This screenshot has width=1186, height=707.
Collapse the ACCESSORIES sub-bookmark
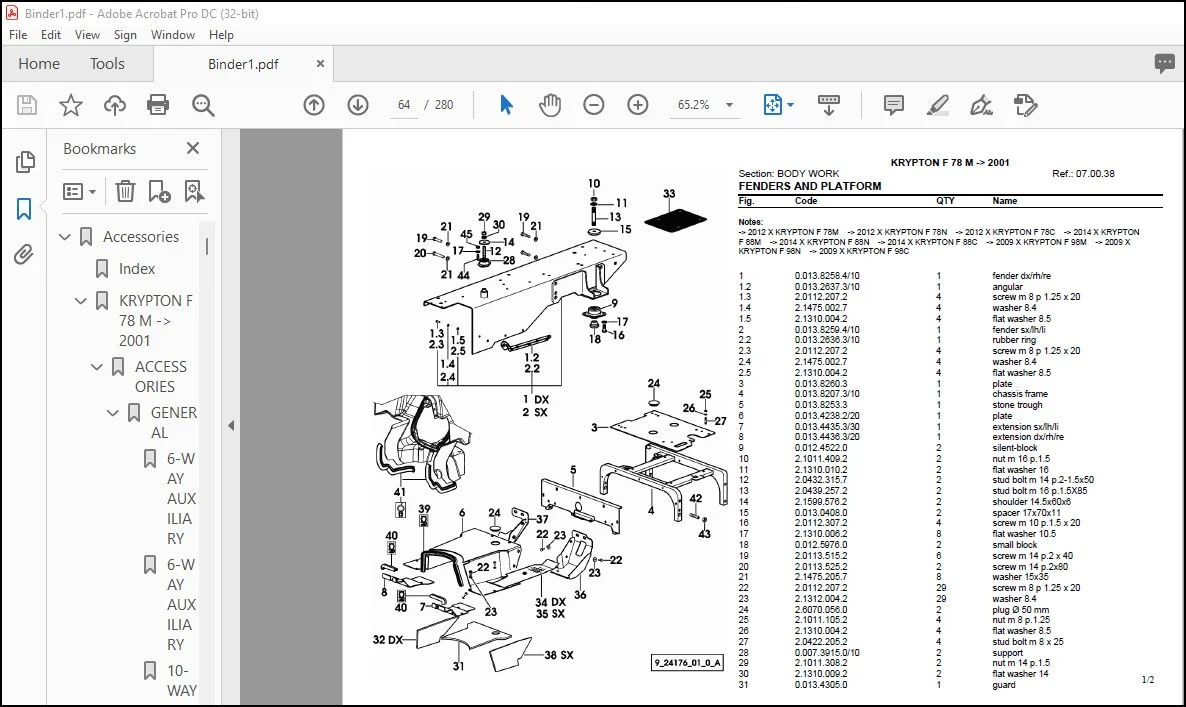(x=97, y=367)
